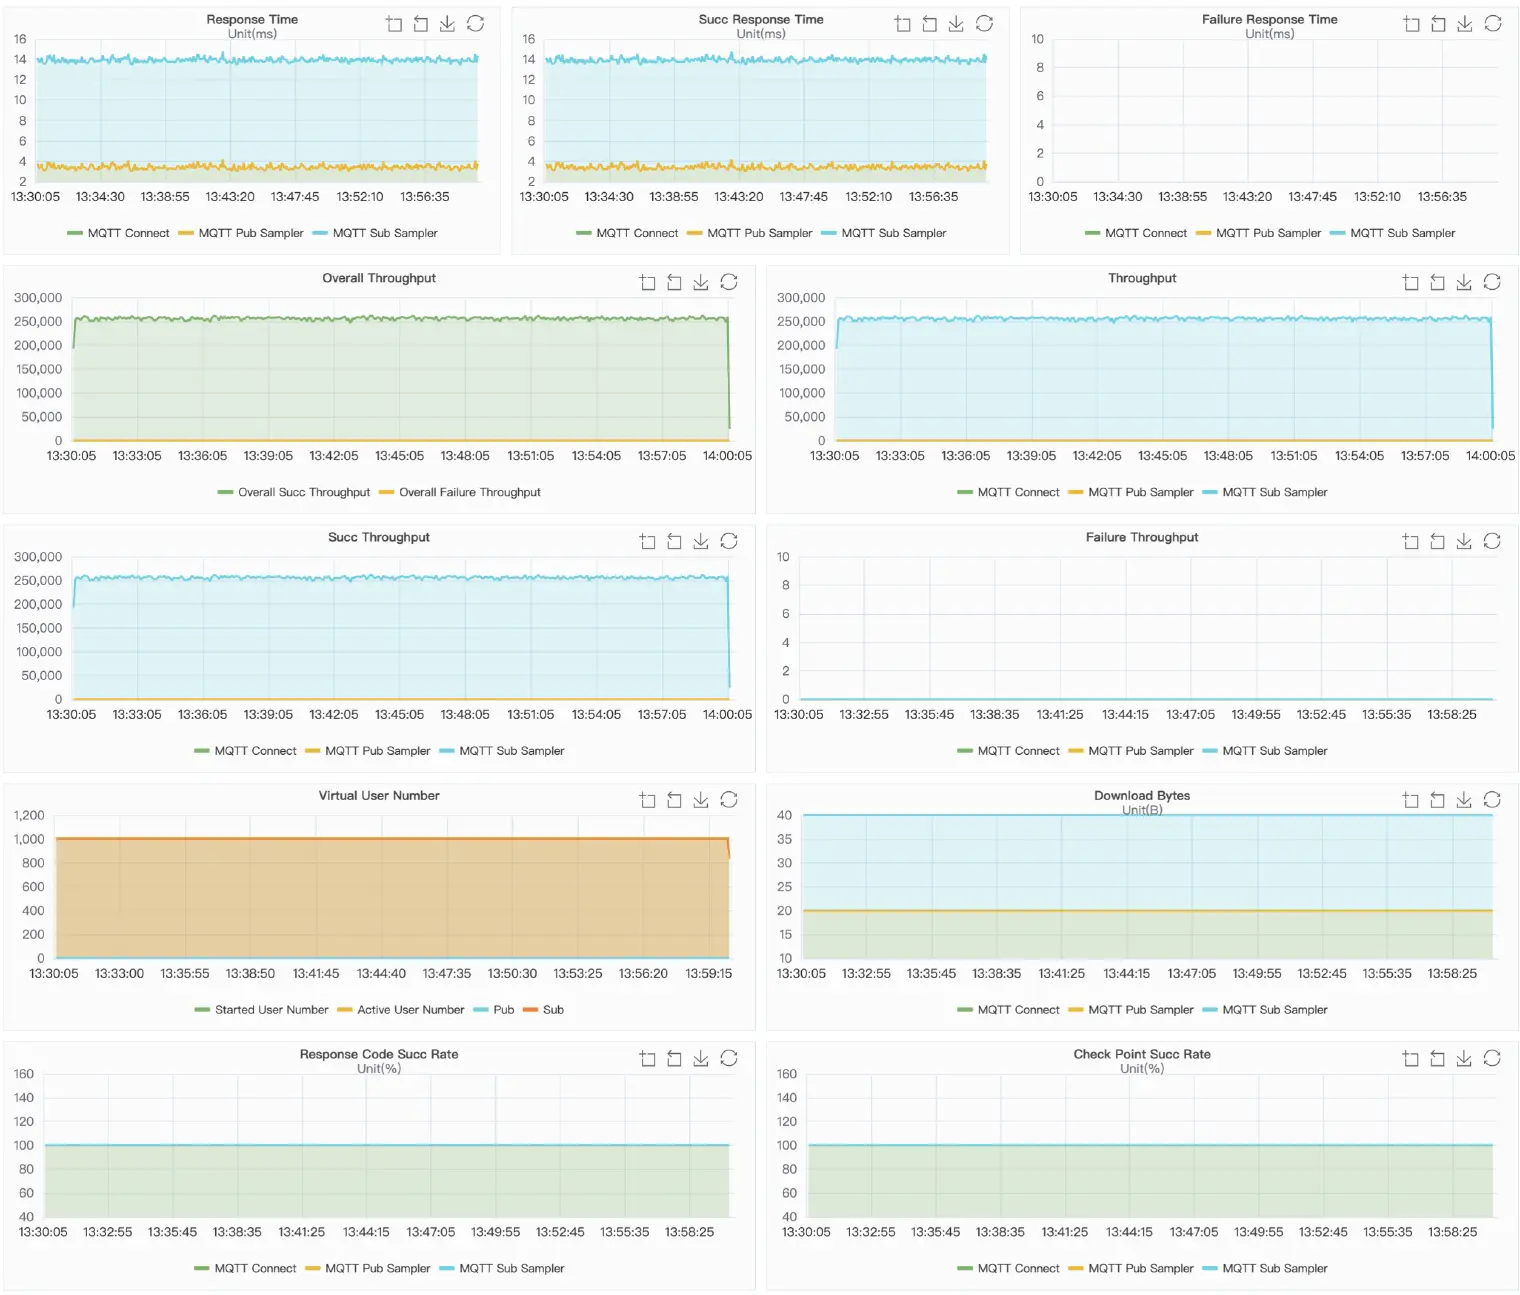Screen dimensions: 1520x1295
Task: Click the Download Bytes chart title
Action: coord(1142,795)
